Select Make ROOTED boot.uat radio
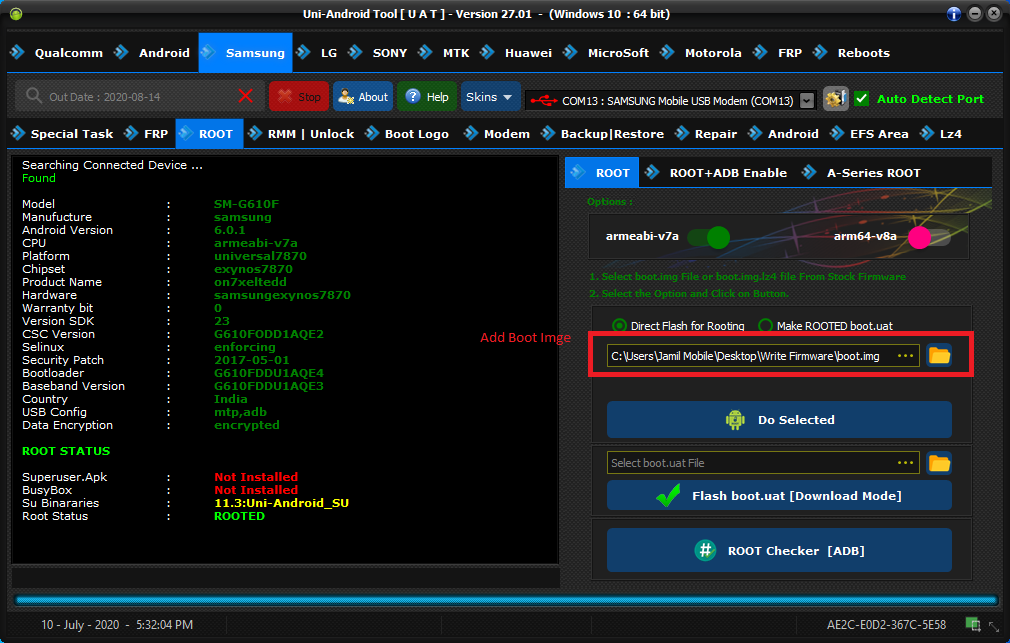 [x=765, y=325]
